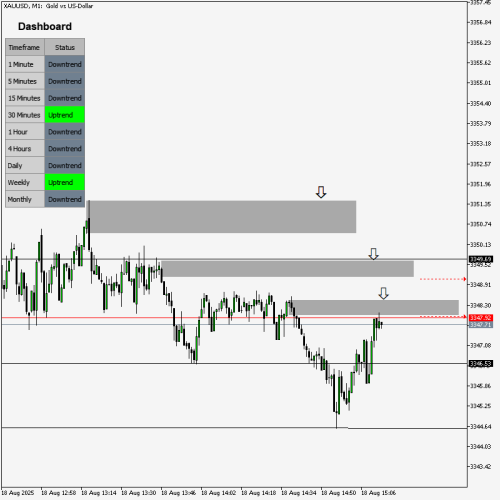Screen dimensions: 500x500
Task: Click the 18 Aug 15:06 time label
Action: tap(378, 493)
